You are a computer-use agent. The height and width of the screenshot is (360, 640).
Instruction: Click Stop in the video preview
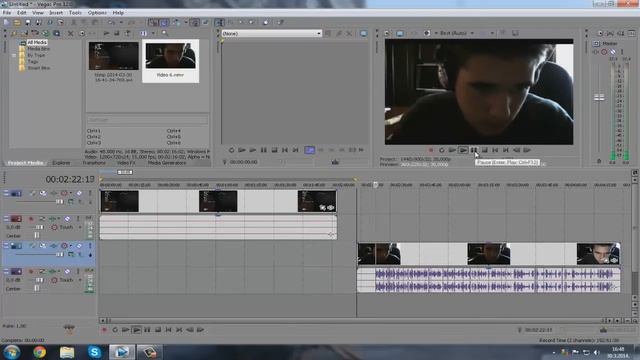[x=484, y=150]
